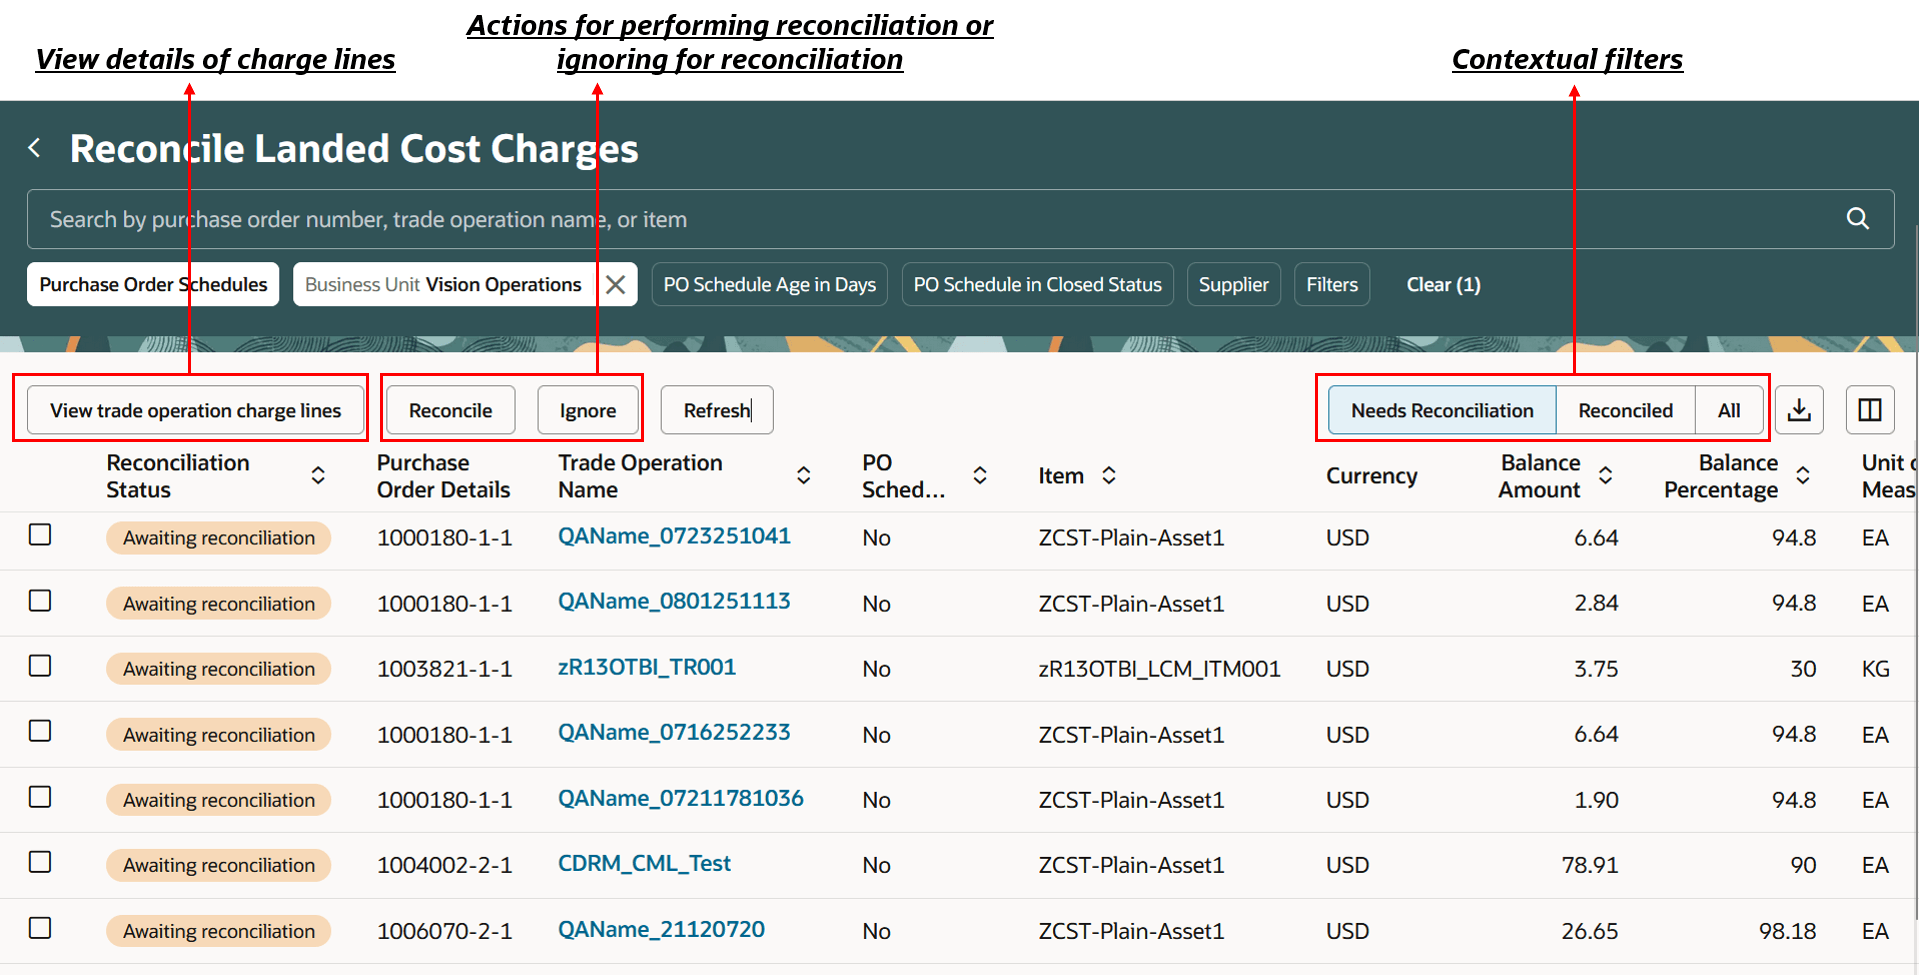Select checkbox for zR13OTBI_TR001 row
Screen dimensions: 1919x975
click(x=40, y=666)
